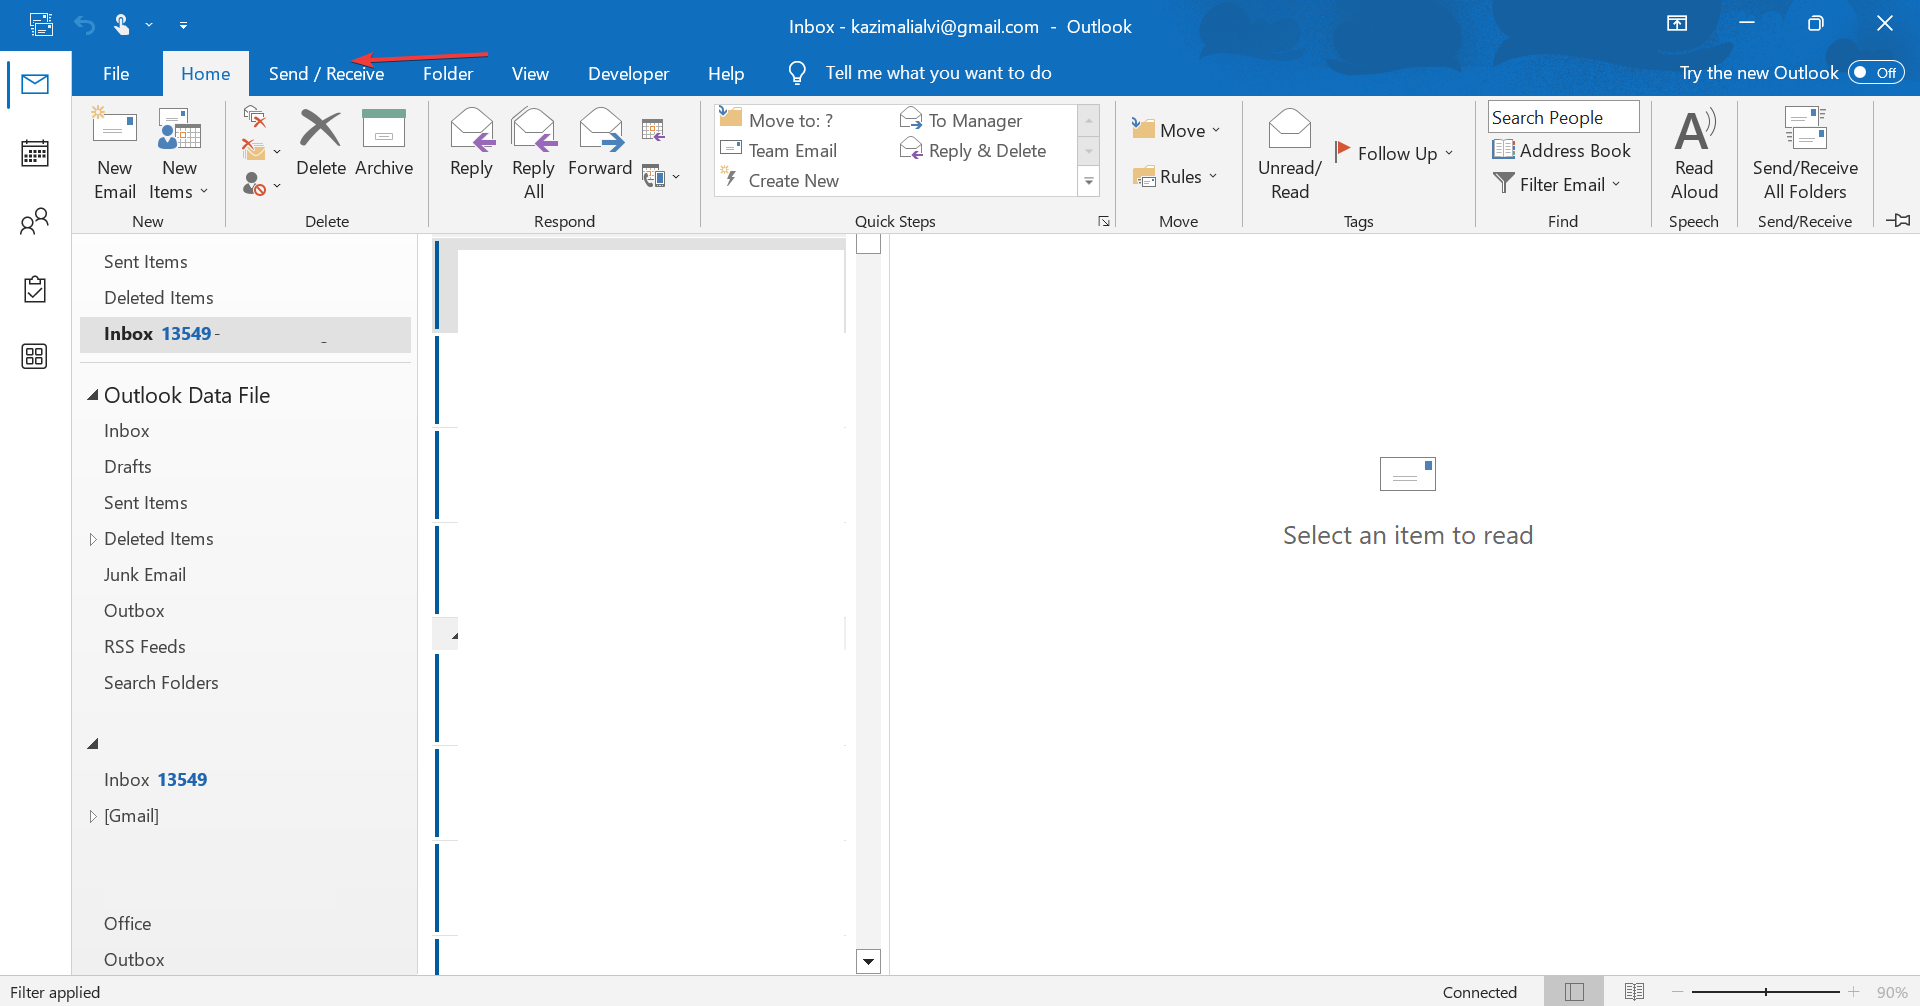Click Read Aloud
The width and height of the screenshot is (1920, 1006).
pos(1694,154)
